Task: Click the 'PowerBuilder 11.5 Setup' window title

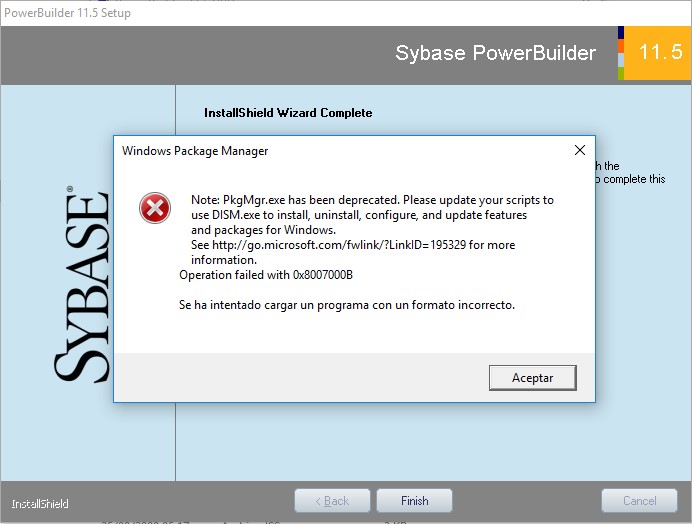Action: [68, 13]
